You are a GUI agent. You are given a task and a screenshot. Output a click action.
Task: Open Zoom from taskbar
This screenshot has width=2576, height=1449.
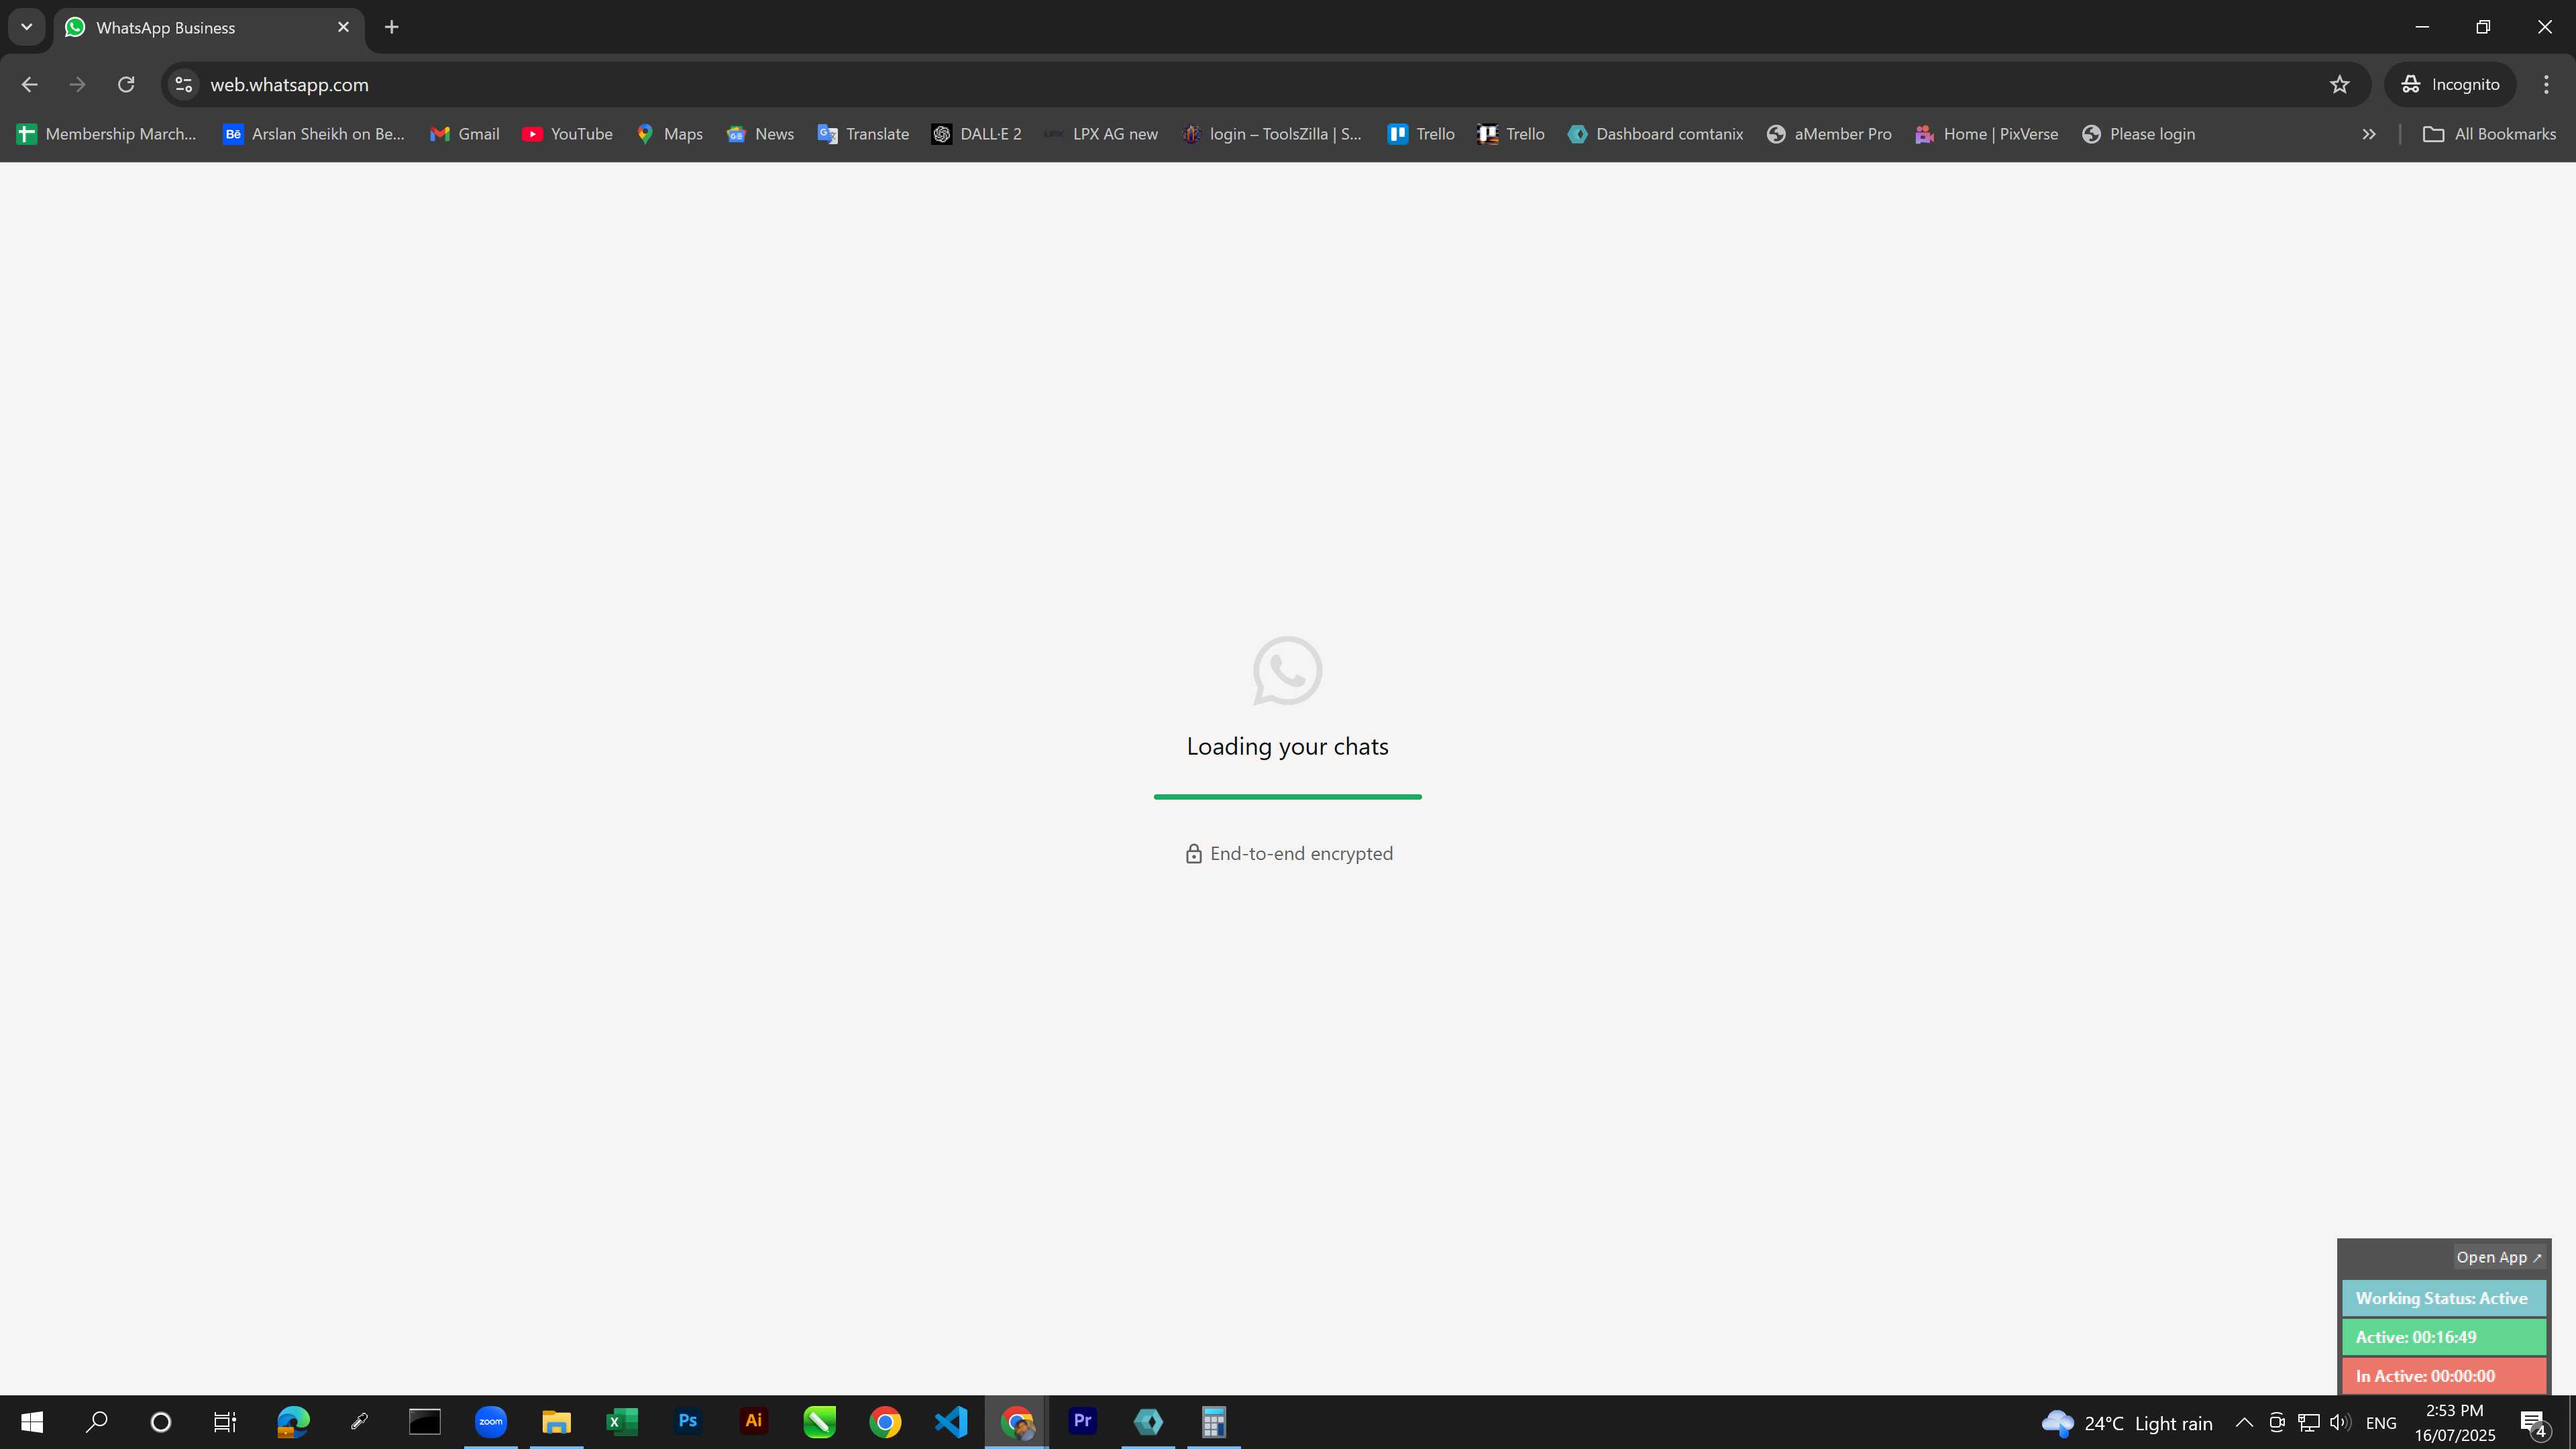coord(491,1422)
